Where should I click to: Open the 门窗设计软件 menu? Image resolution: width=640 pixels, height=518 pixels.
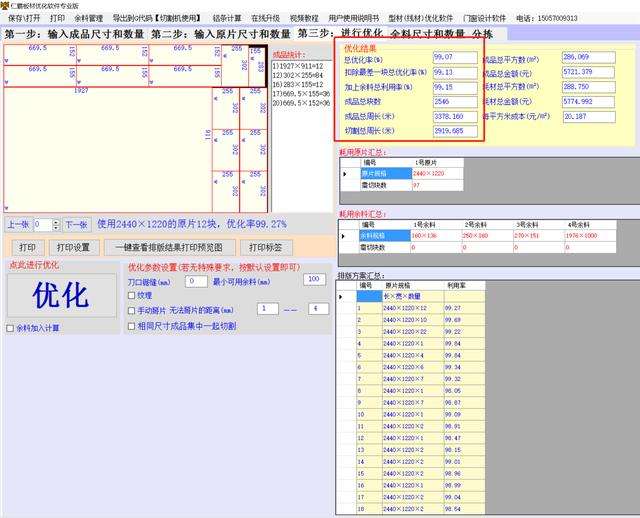pos(484,18)
